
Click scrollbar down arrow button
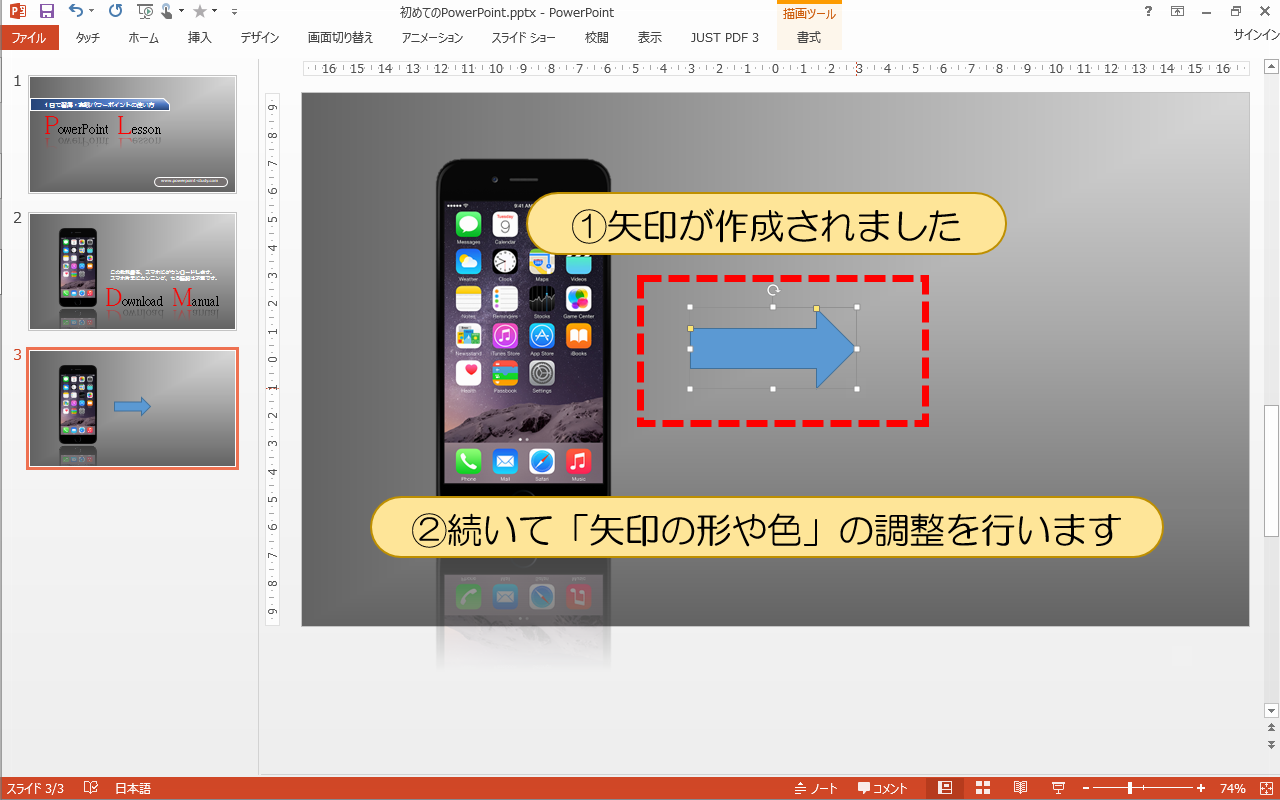coord(1271,710)
